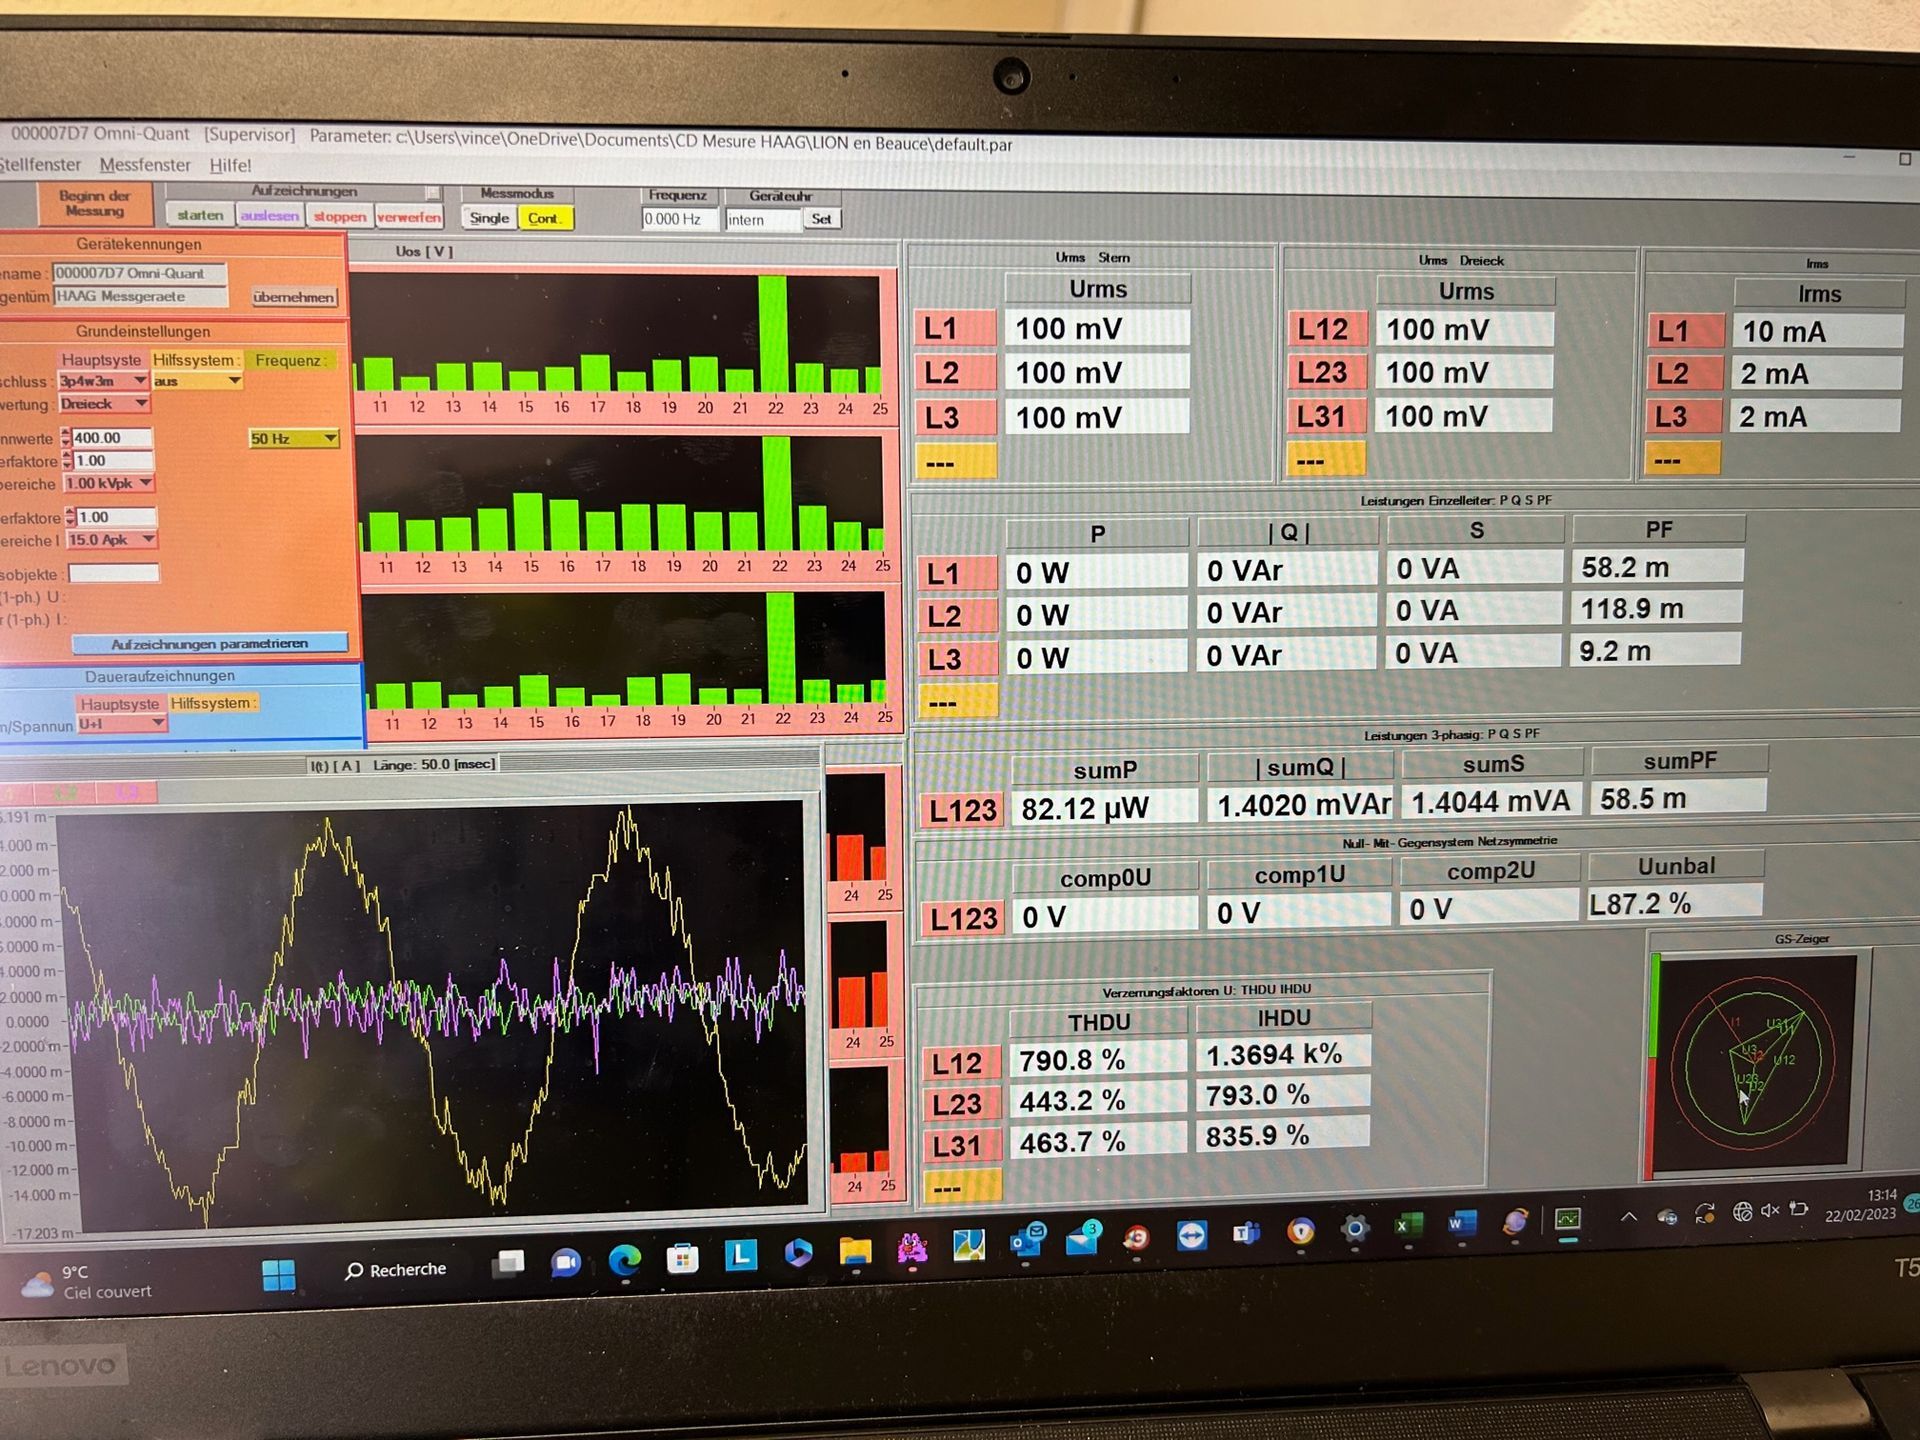Increment the 400.00 nominal value stepper

[x=66, y=433]
